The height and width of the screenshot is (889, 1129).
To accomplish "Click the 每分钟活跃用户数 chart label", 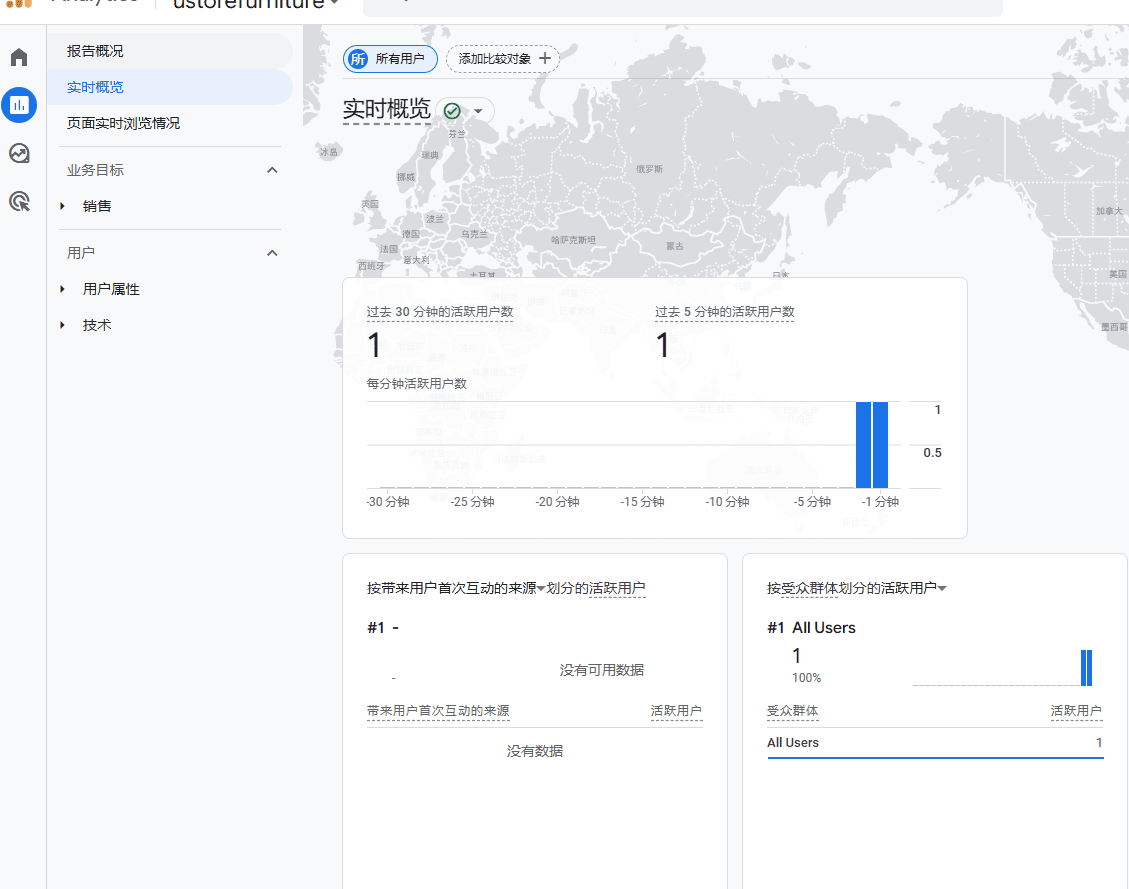I will [417, 384].
